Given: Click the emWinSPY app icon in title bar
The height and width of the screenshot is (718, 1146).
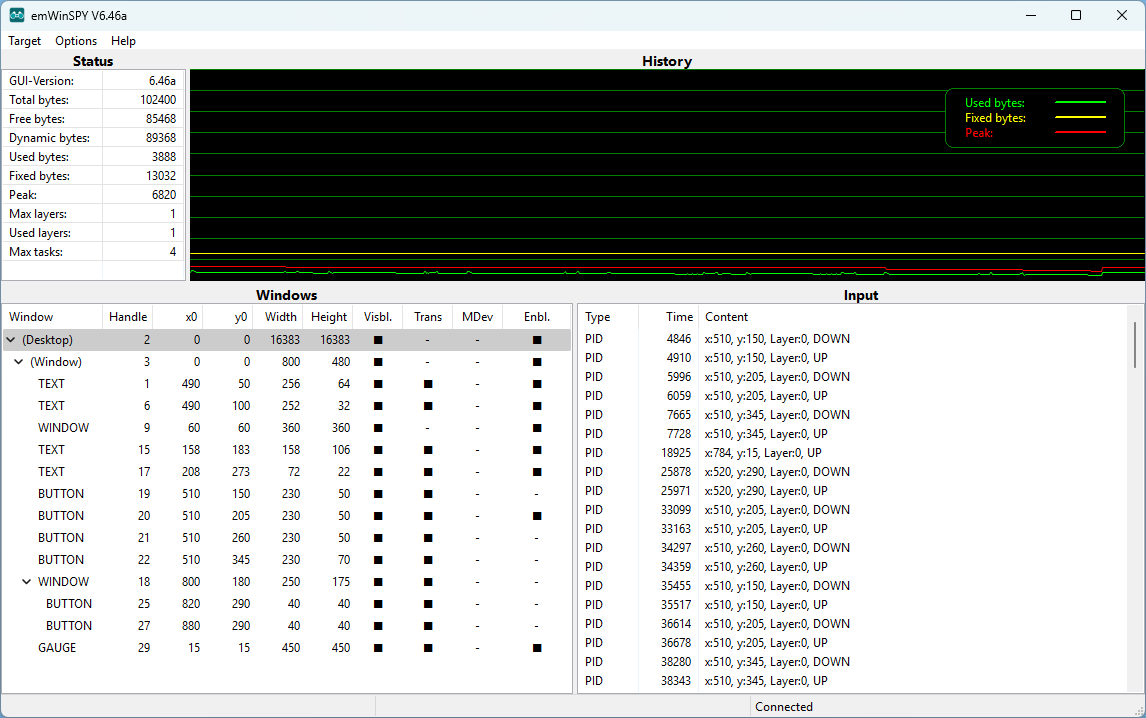Looking at the screenshot, I should coord(17,15).
